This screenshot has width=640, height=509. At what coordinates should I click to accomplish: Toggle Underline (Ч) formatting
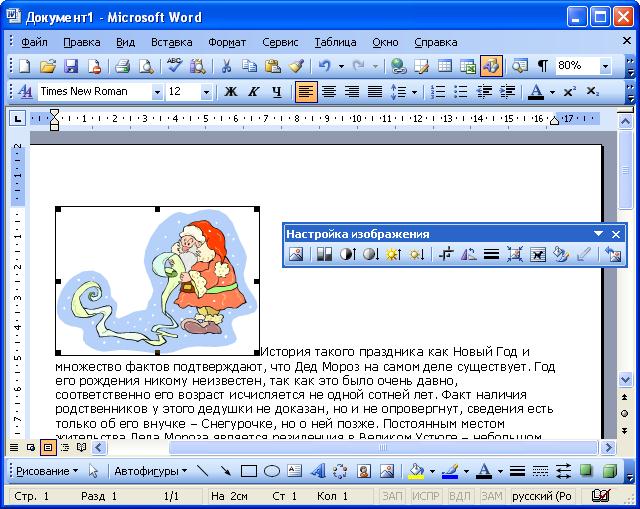pos(277,91)
